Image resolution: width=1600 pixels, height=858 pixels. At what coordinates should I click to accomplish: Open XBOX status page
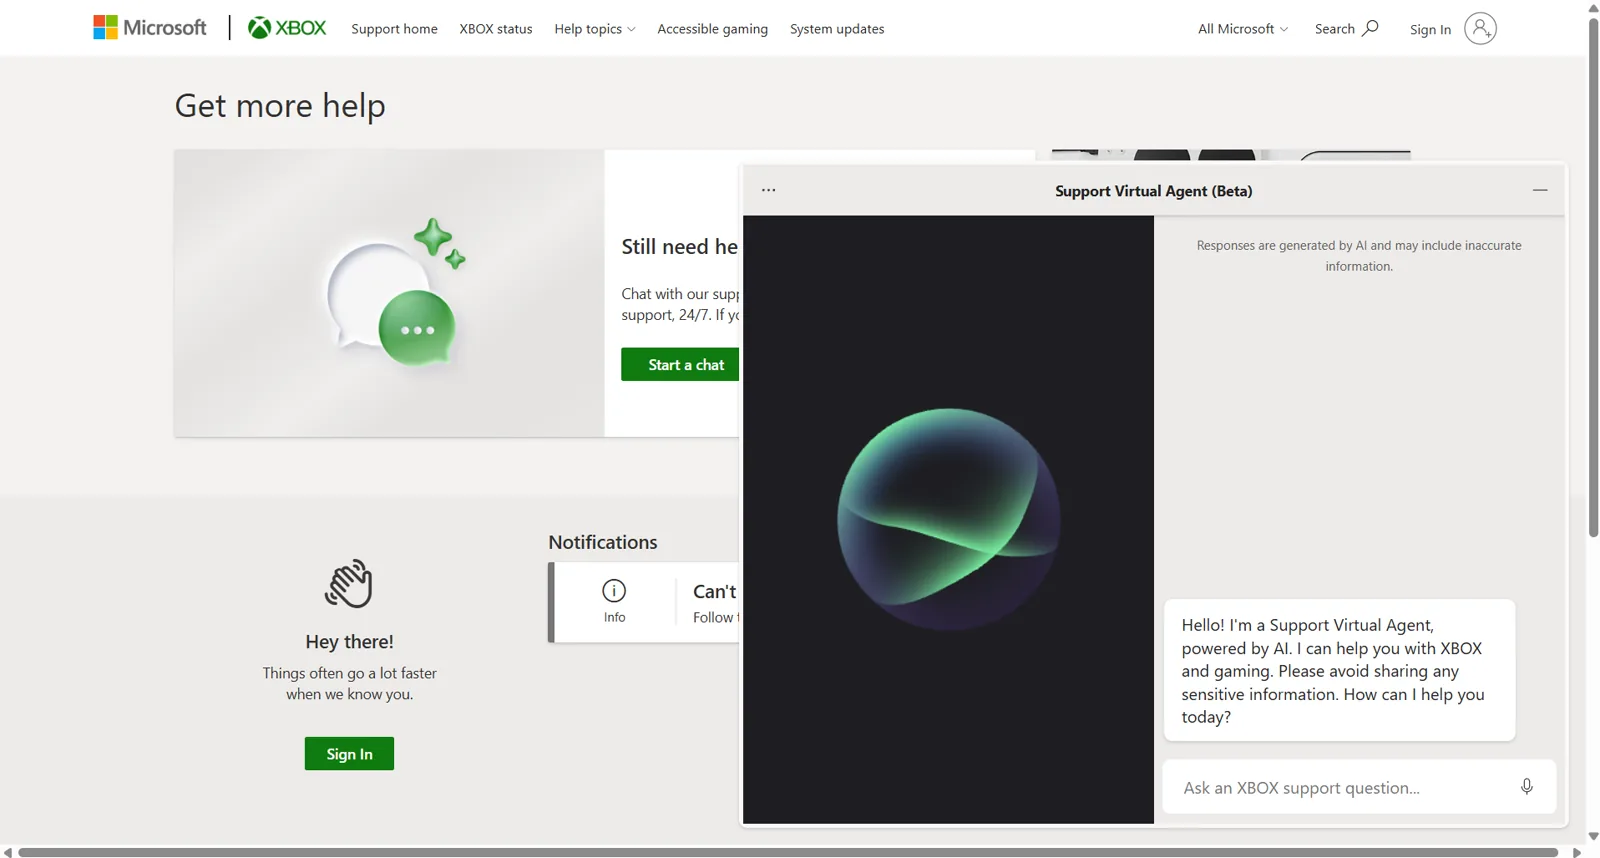pyautogui.click(x=496, y=29)
